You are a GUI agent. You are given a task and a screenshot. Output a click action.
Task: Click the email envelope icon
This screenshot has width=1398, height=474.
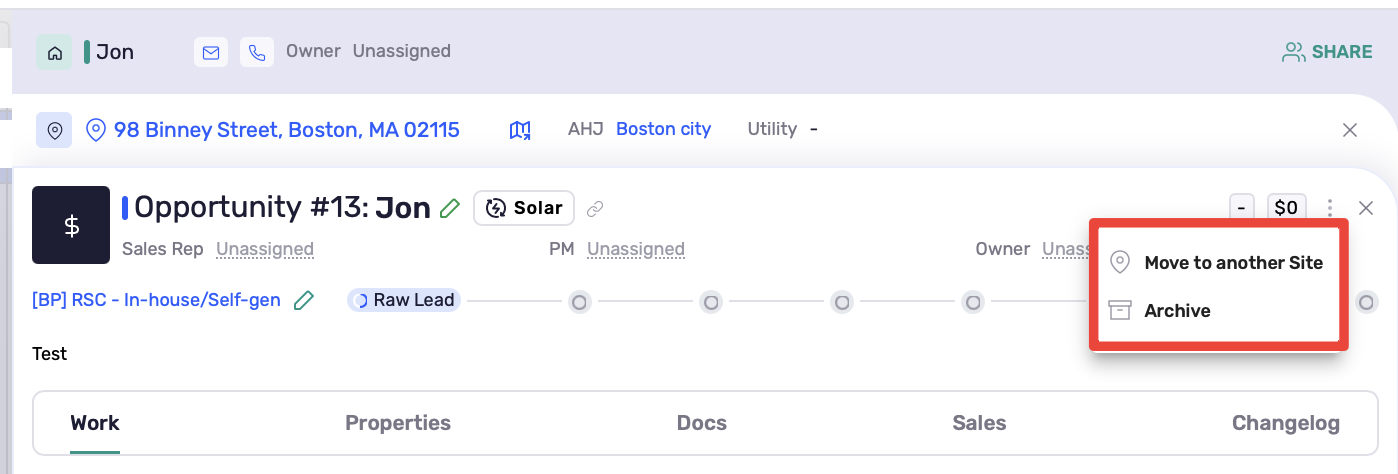pos(211,52)
